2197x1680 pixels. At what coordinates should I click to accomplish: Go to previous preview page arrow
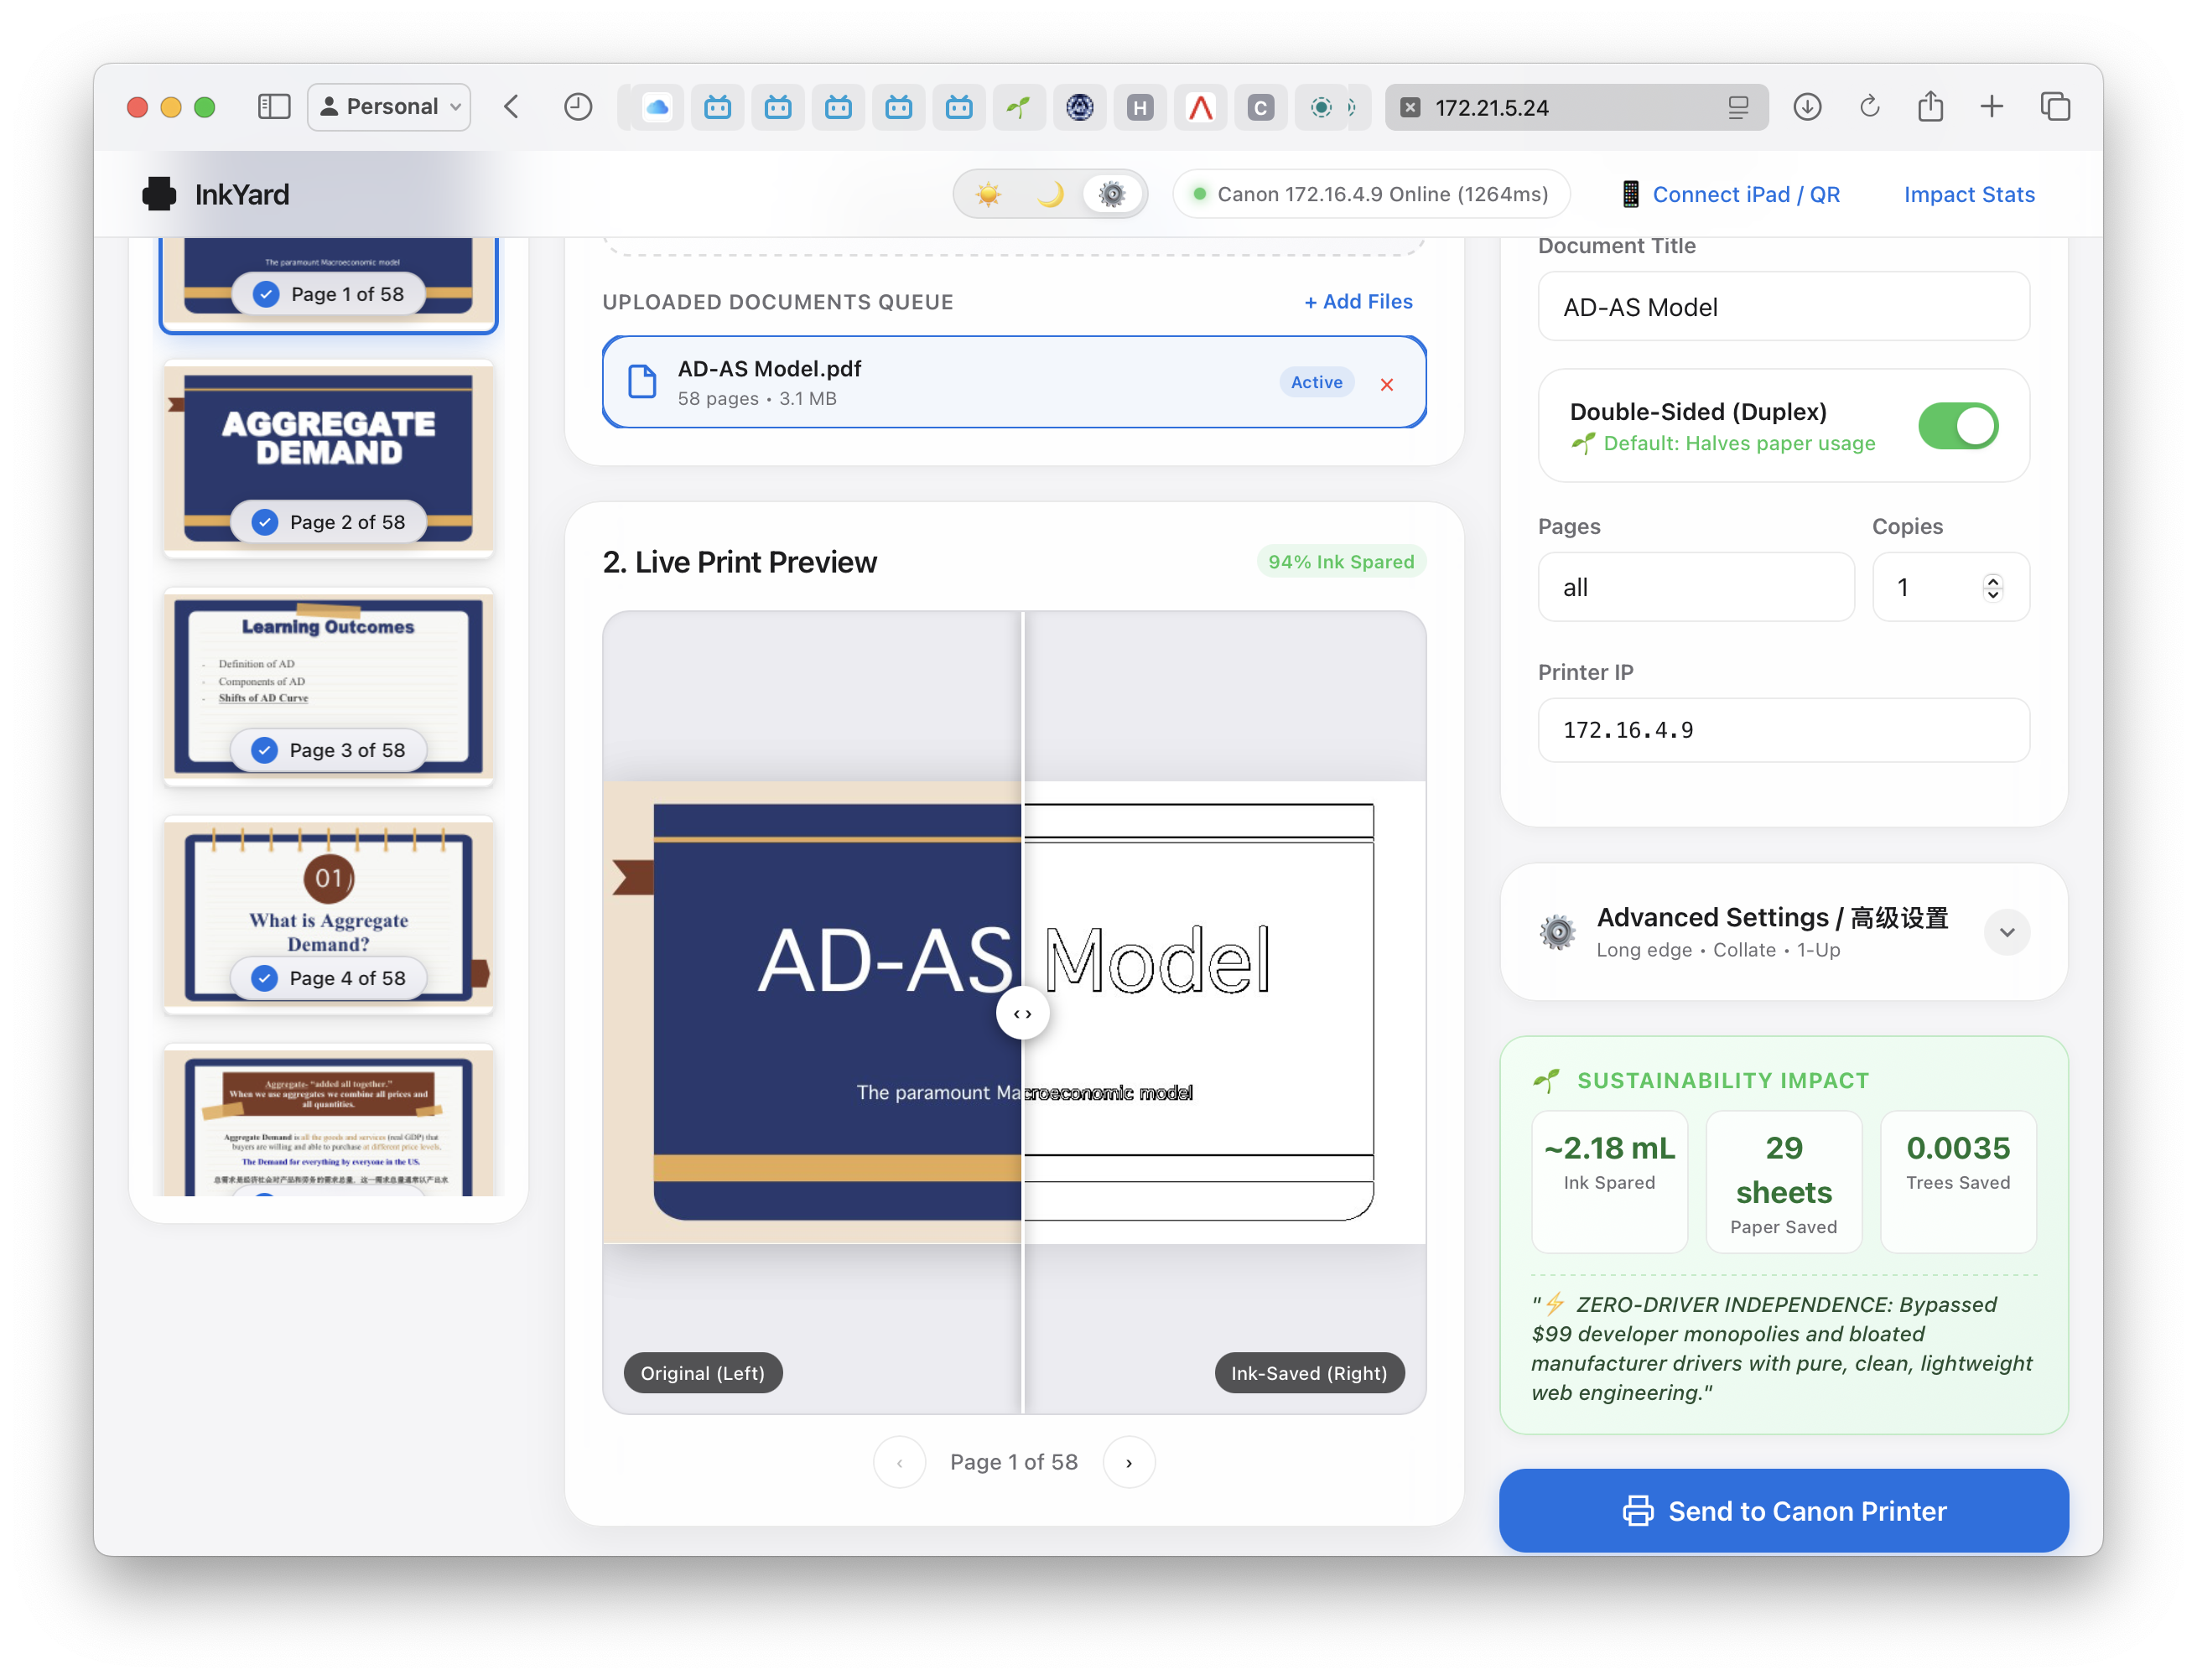(900, 1463)
